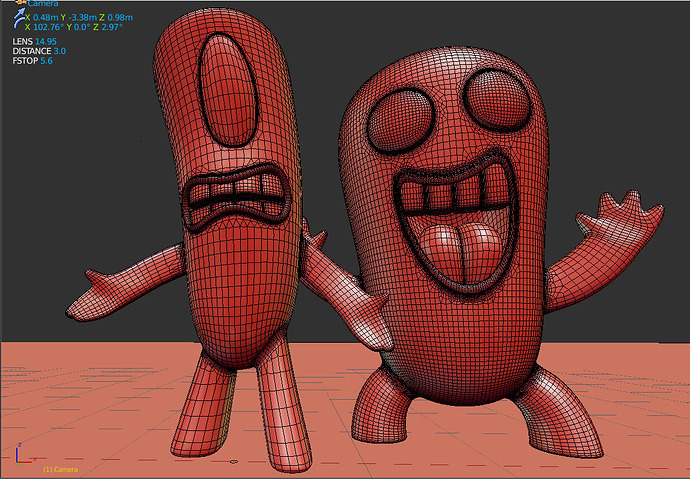Click the tall character's gritted teeth
This screenshot has width=690, height=479.
(x=235, y=197)
